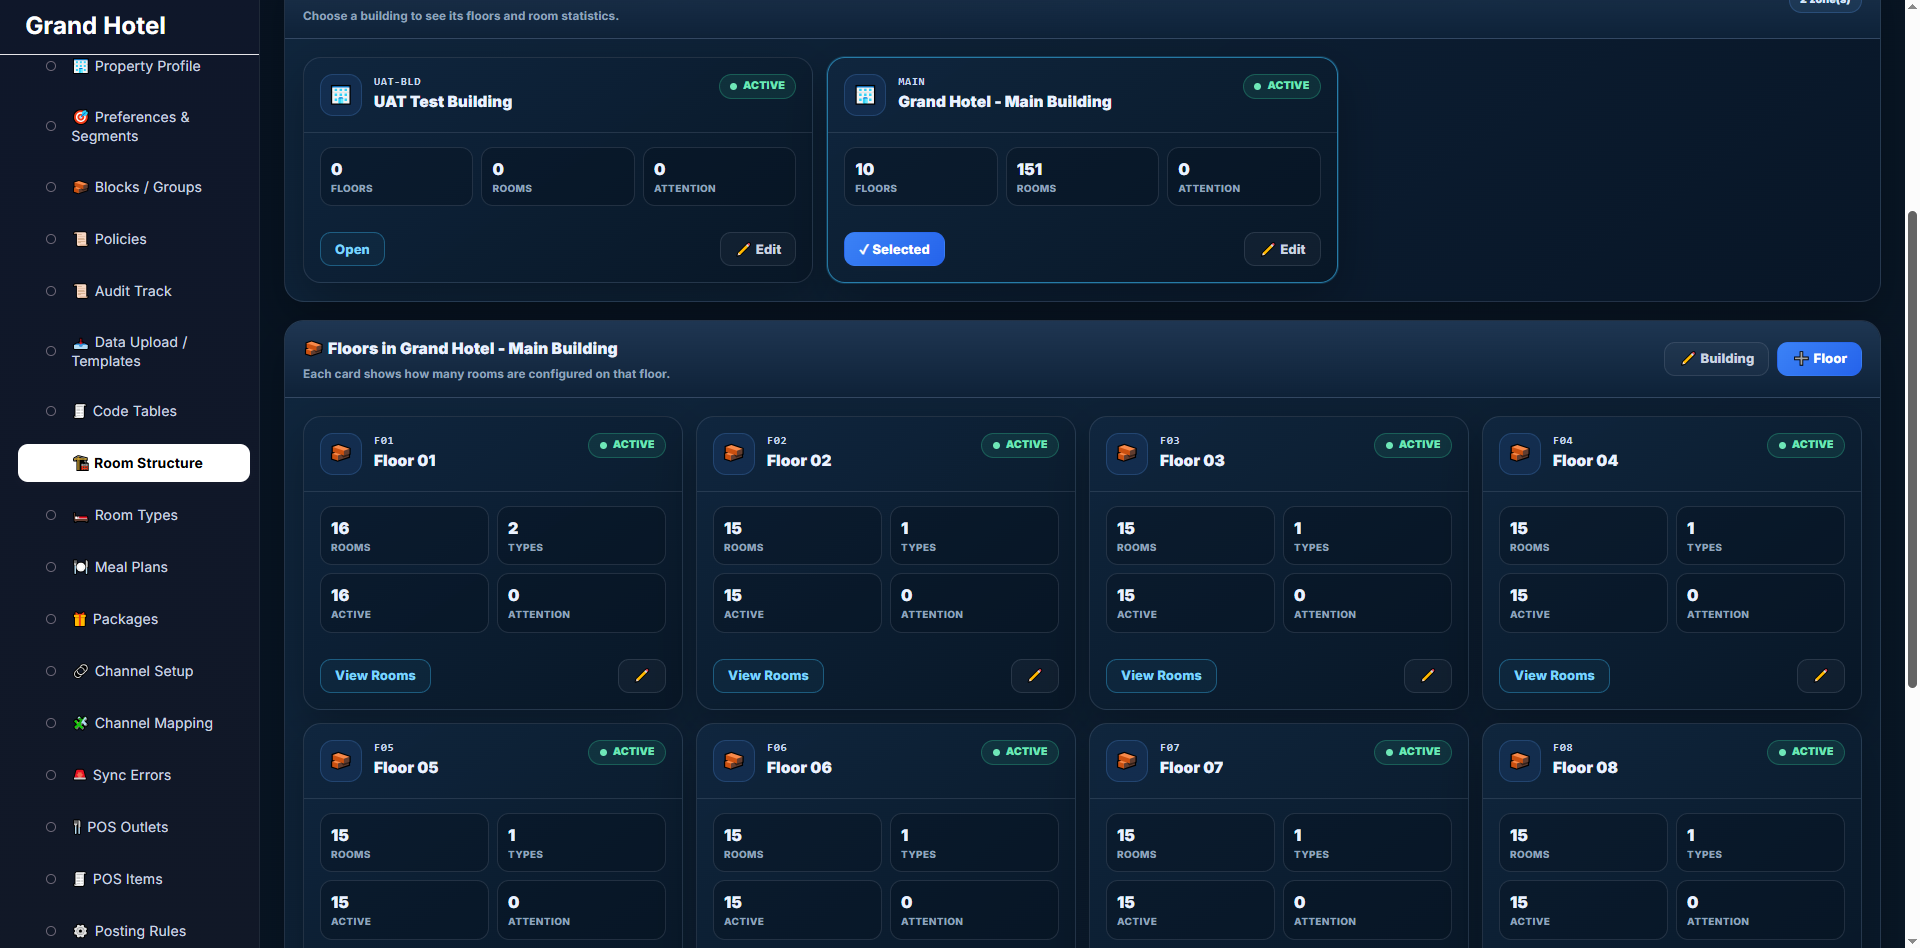Go to Blocks / Groups
This screenshot has width=1920, height=948.
tap(134, 187)
